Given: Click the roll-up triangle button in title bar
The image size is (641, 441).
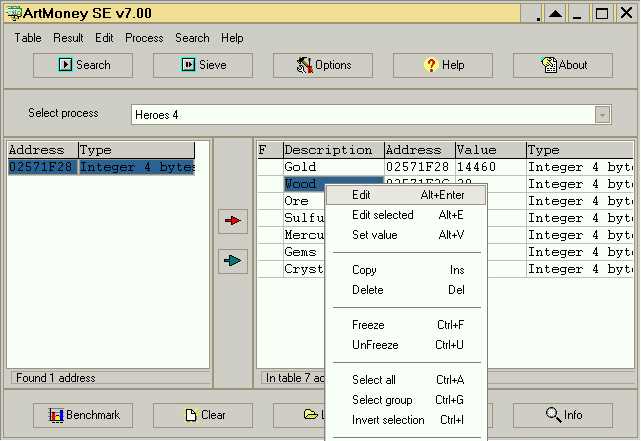Looking at the screenshot, I should coord(555,13).
